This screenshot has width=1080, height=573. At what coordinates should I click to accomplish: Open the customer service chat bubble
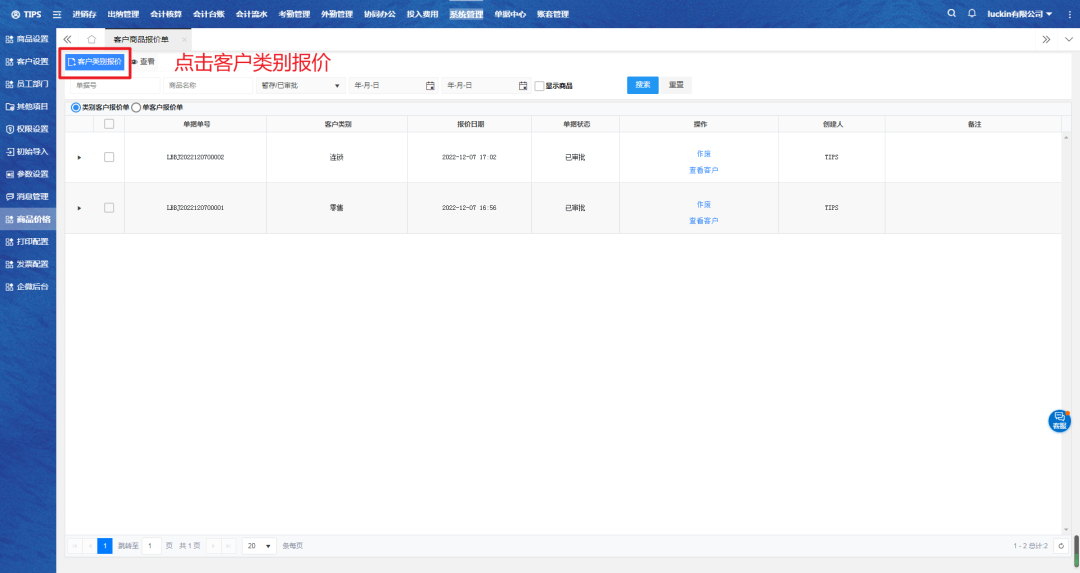pos(1059,421)
